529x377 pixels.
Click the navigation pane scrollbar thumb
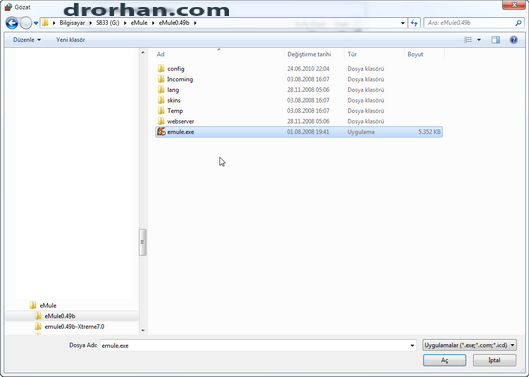tap(142, 242)
